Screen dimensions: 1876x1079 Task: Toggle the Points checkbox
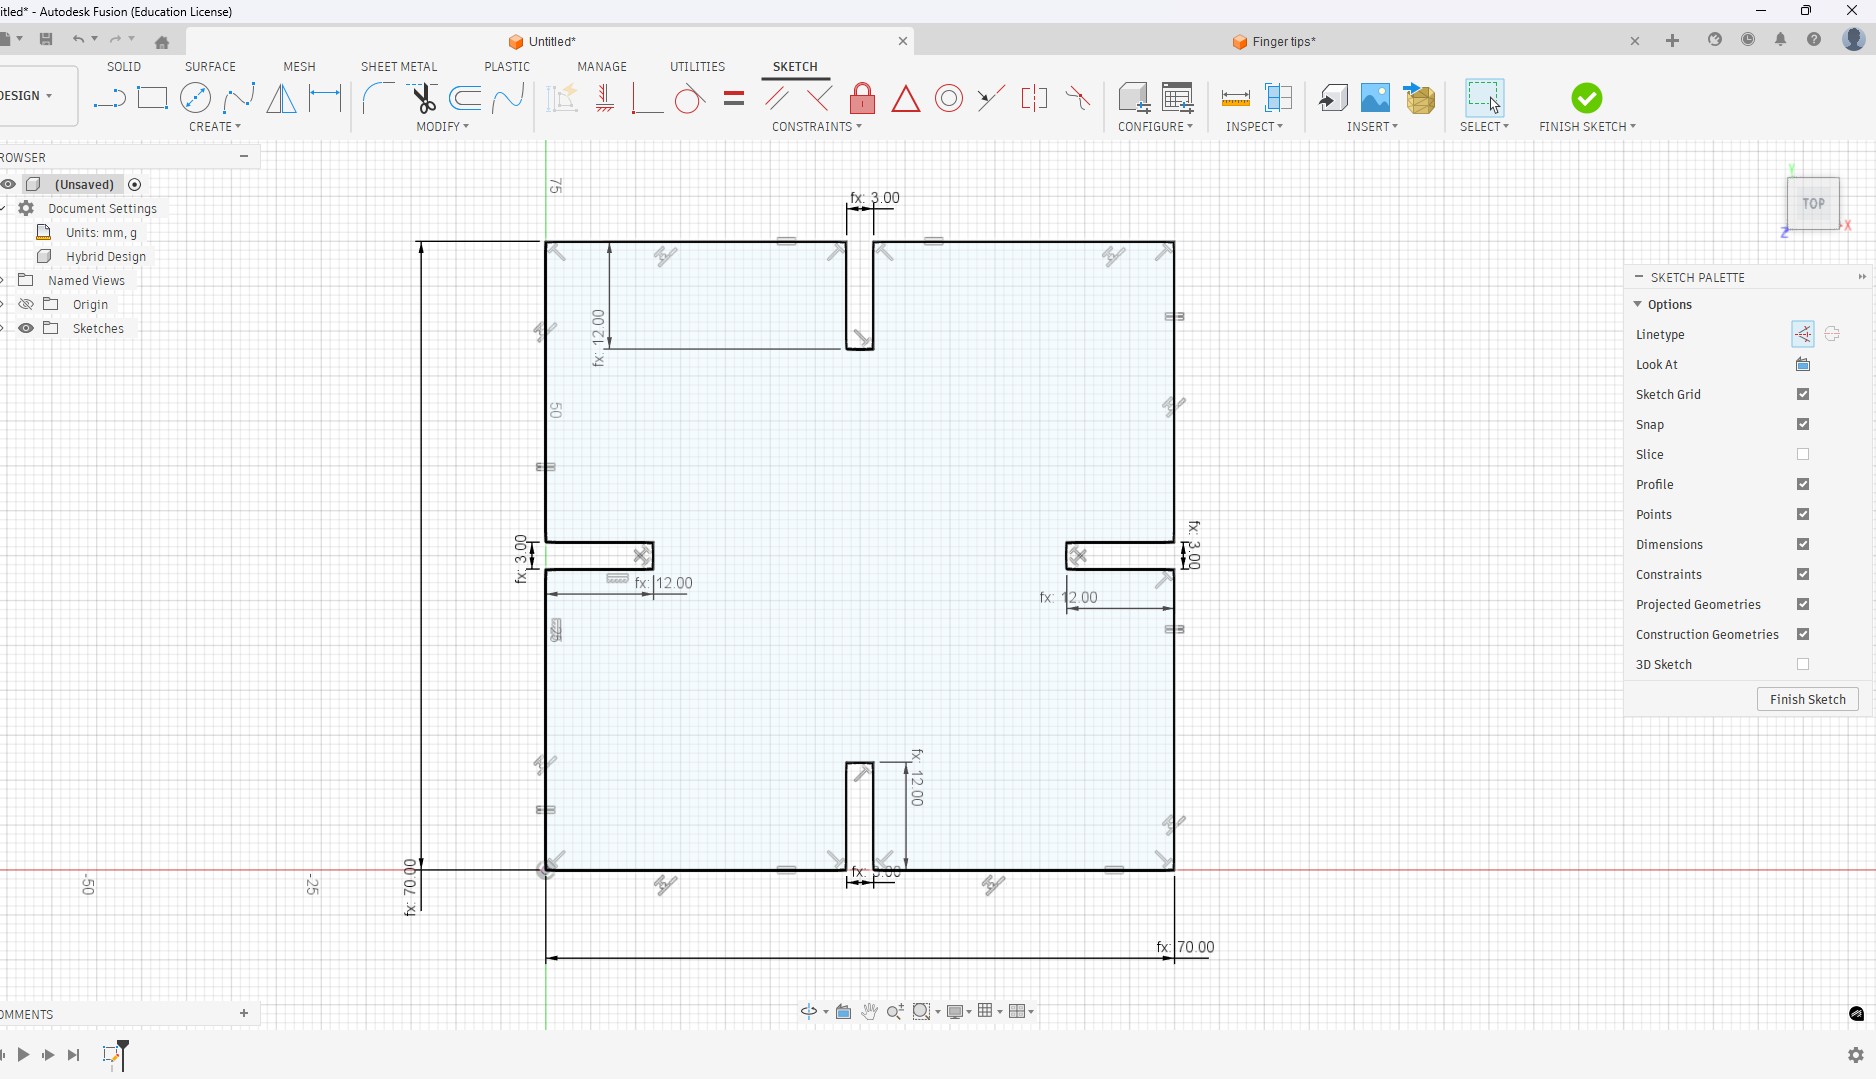(x=1803, y=514)
